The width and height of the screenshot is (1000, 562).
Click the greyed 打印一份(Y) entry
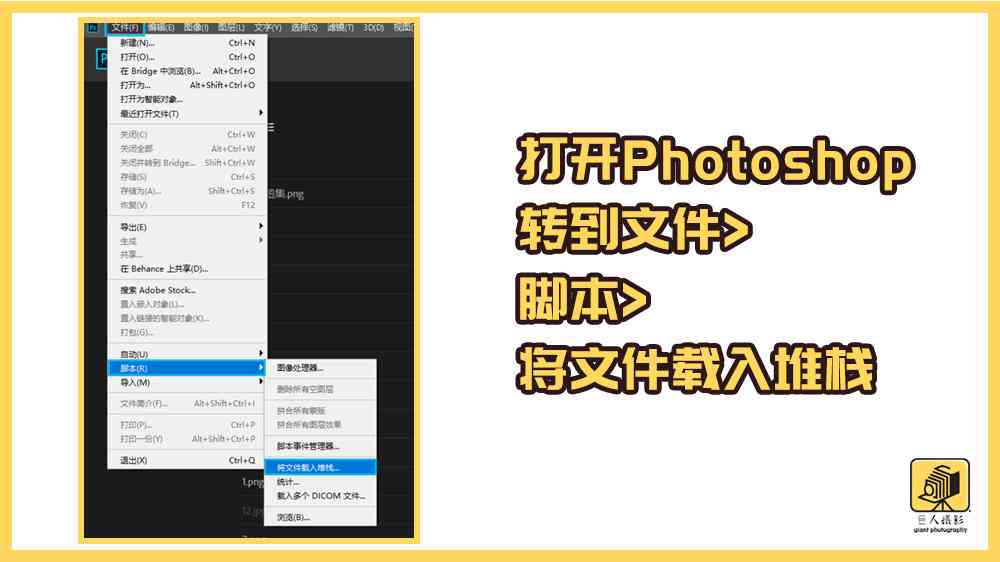tap(188, 439)
